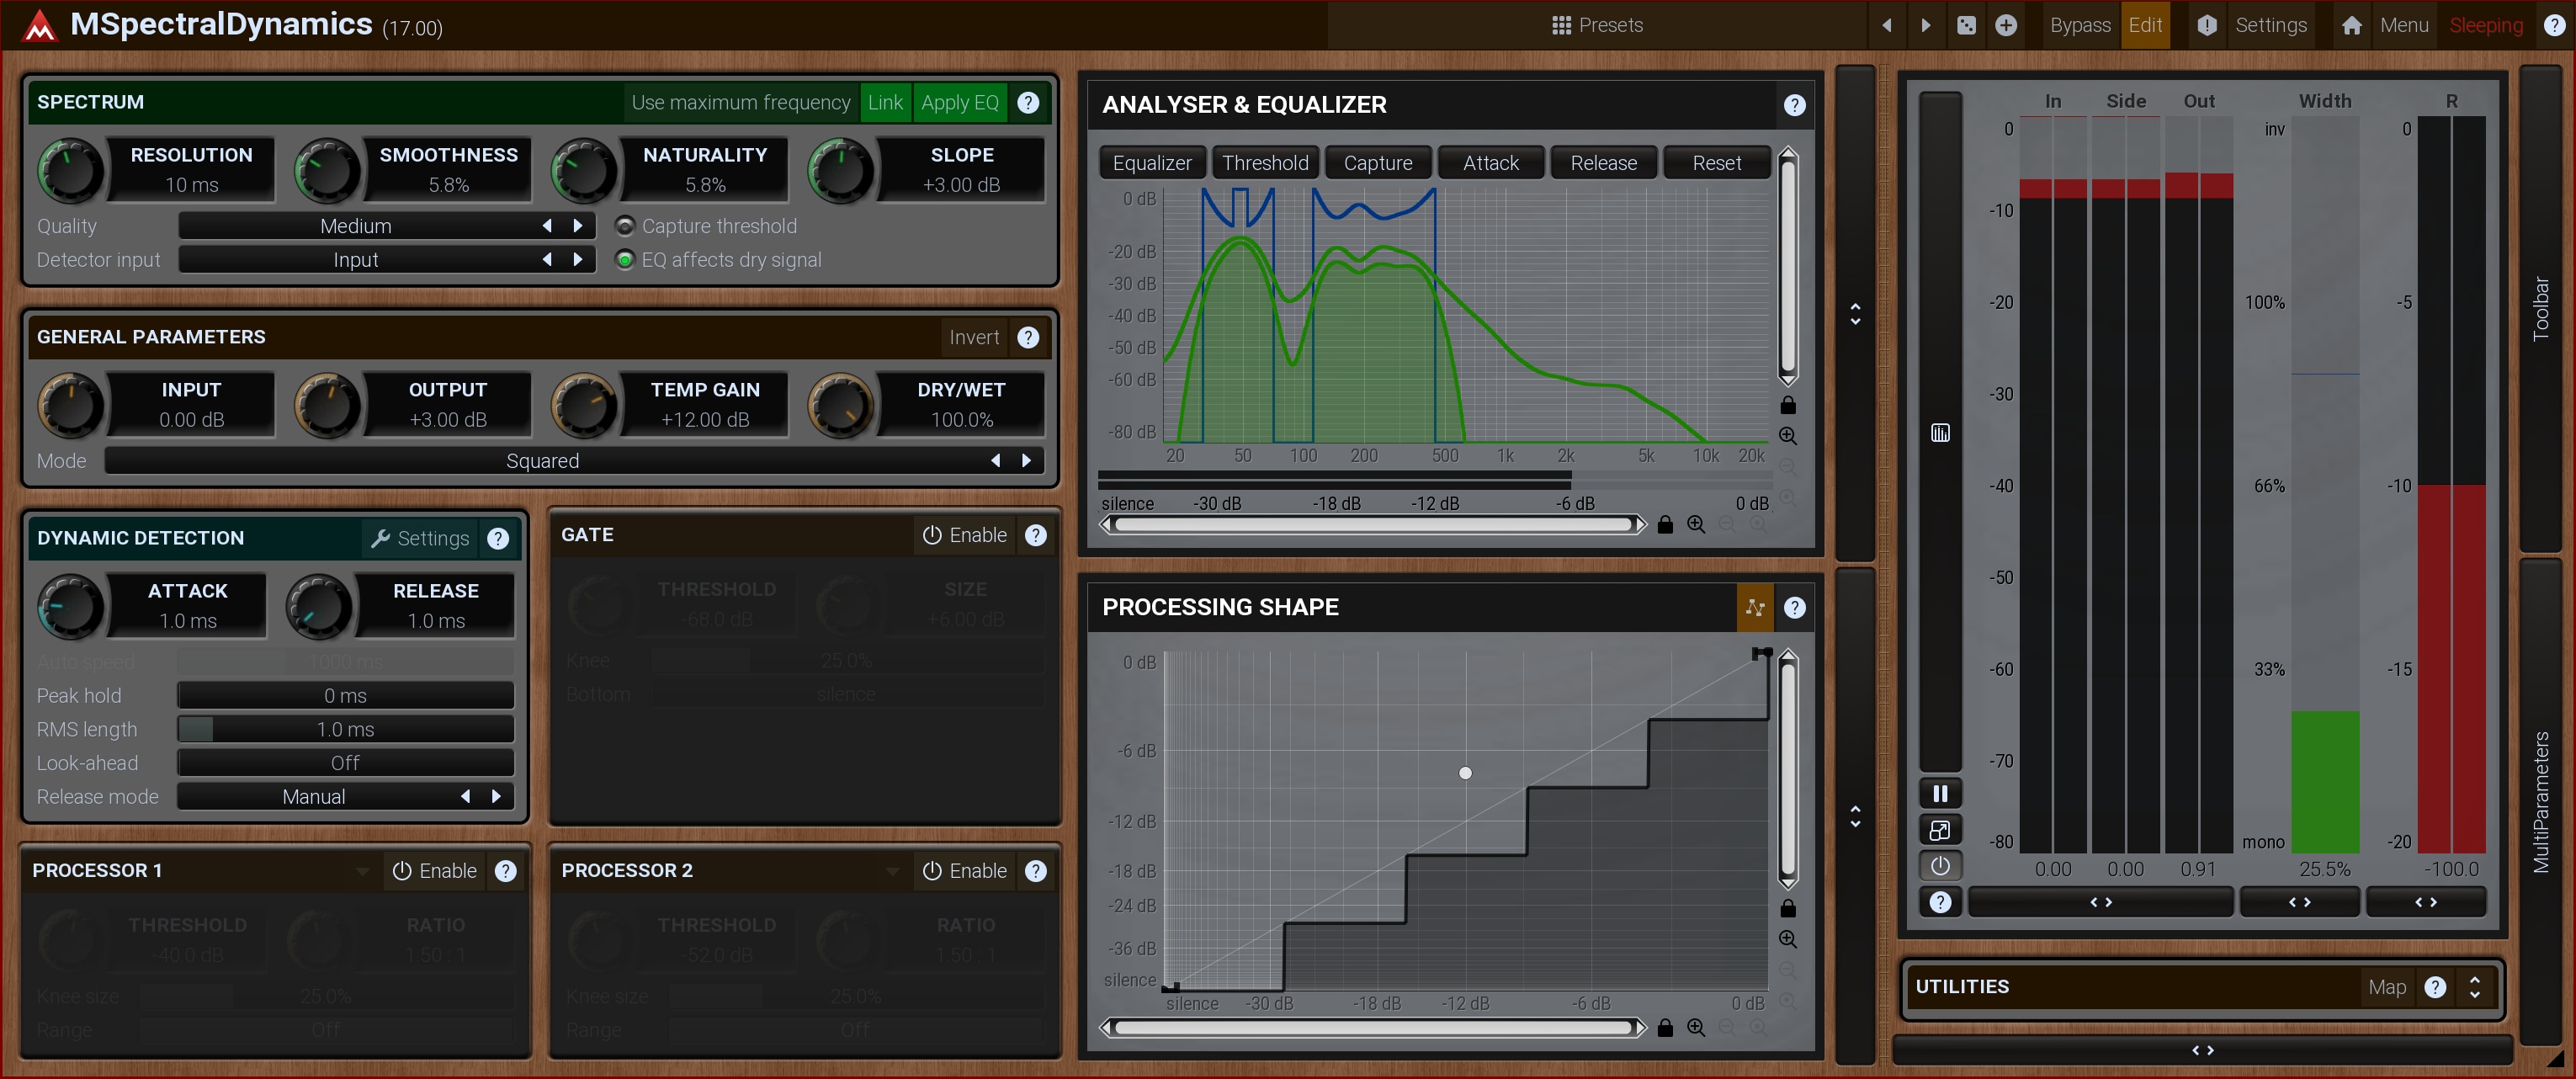Click the lock icon beside the analyser graph

1788,405
